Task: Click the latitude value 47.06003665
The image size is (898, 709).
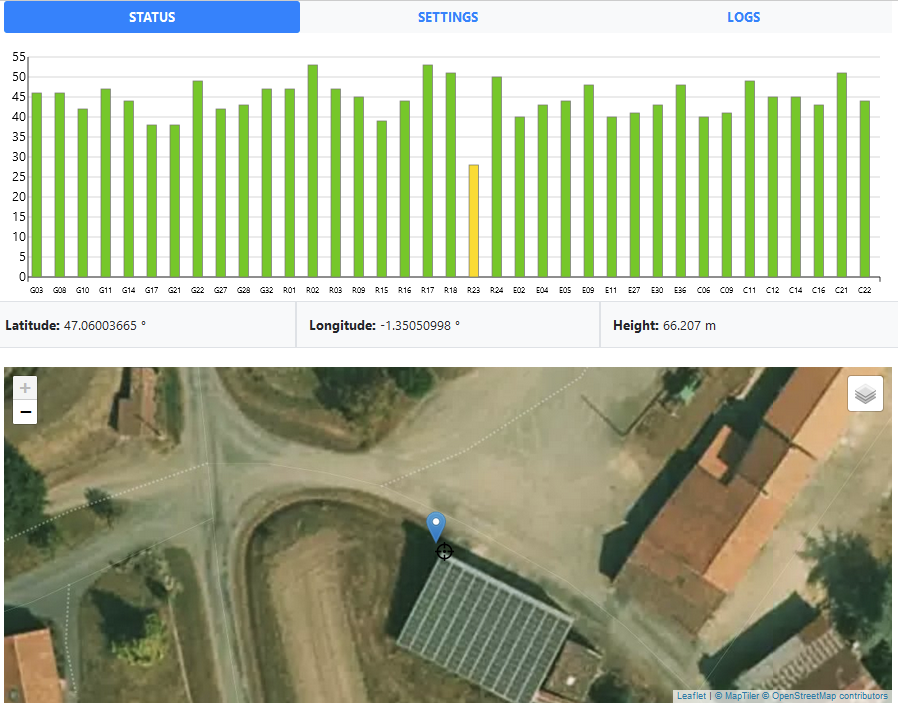Action: [105, 325]
